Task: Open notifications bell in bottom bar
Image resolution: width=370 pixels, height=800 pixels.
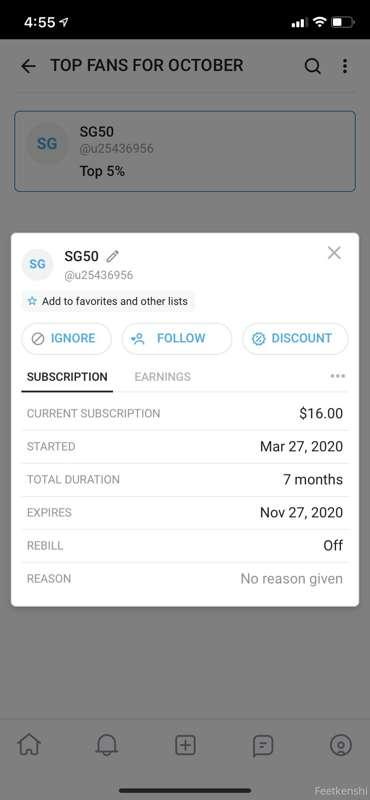Action: click(x=107, y=746)
